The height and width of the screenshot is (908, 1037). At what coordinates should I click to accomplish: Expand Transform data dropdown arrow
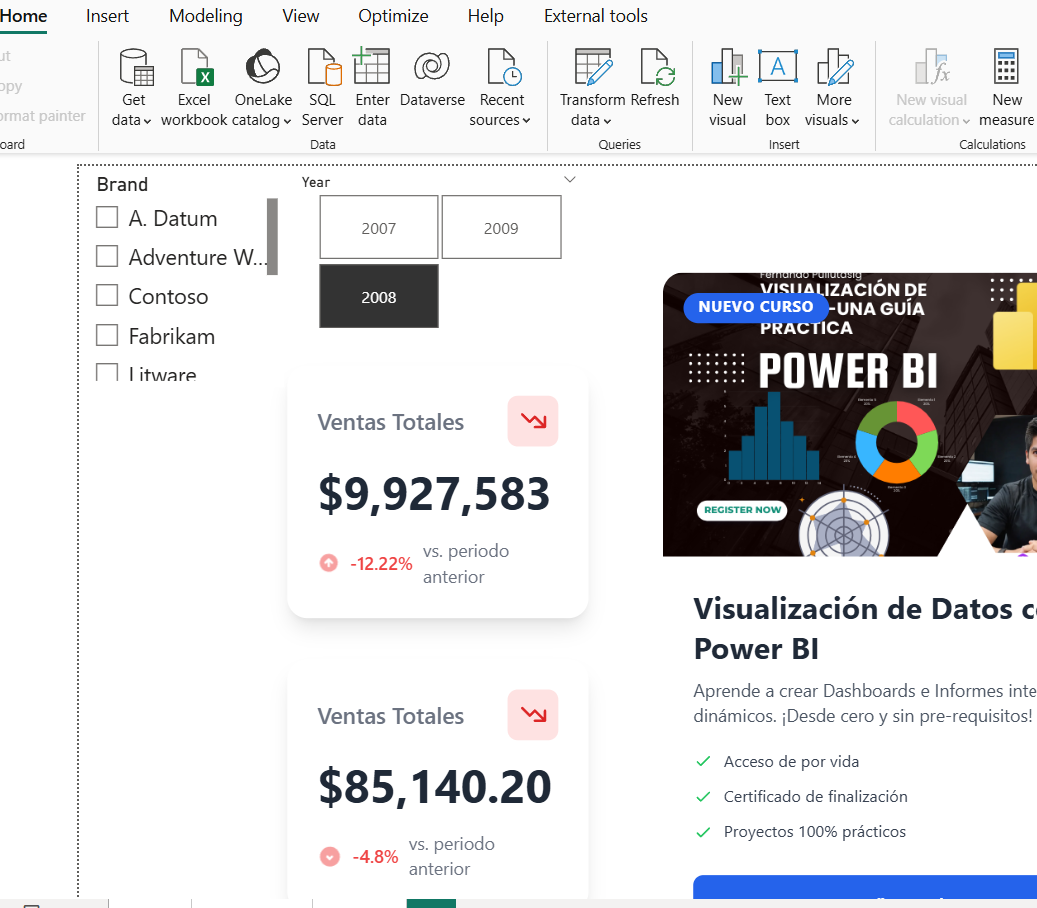[x=607, y=121]
